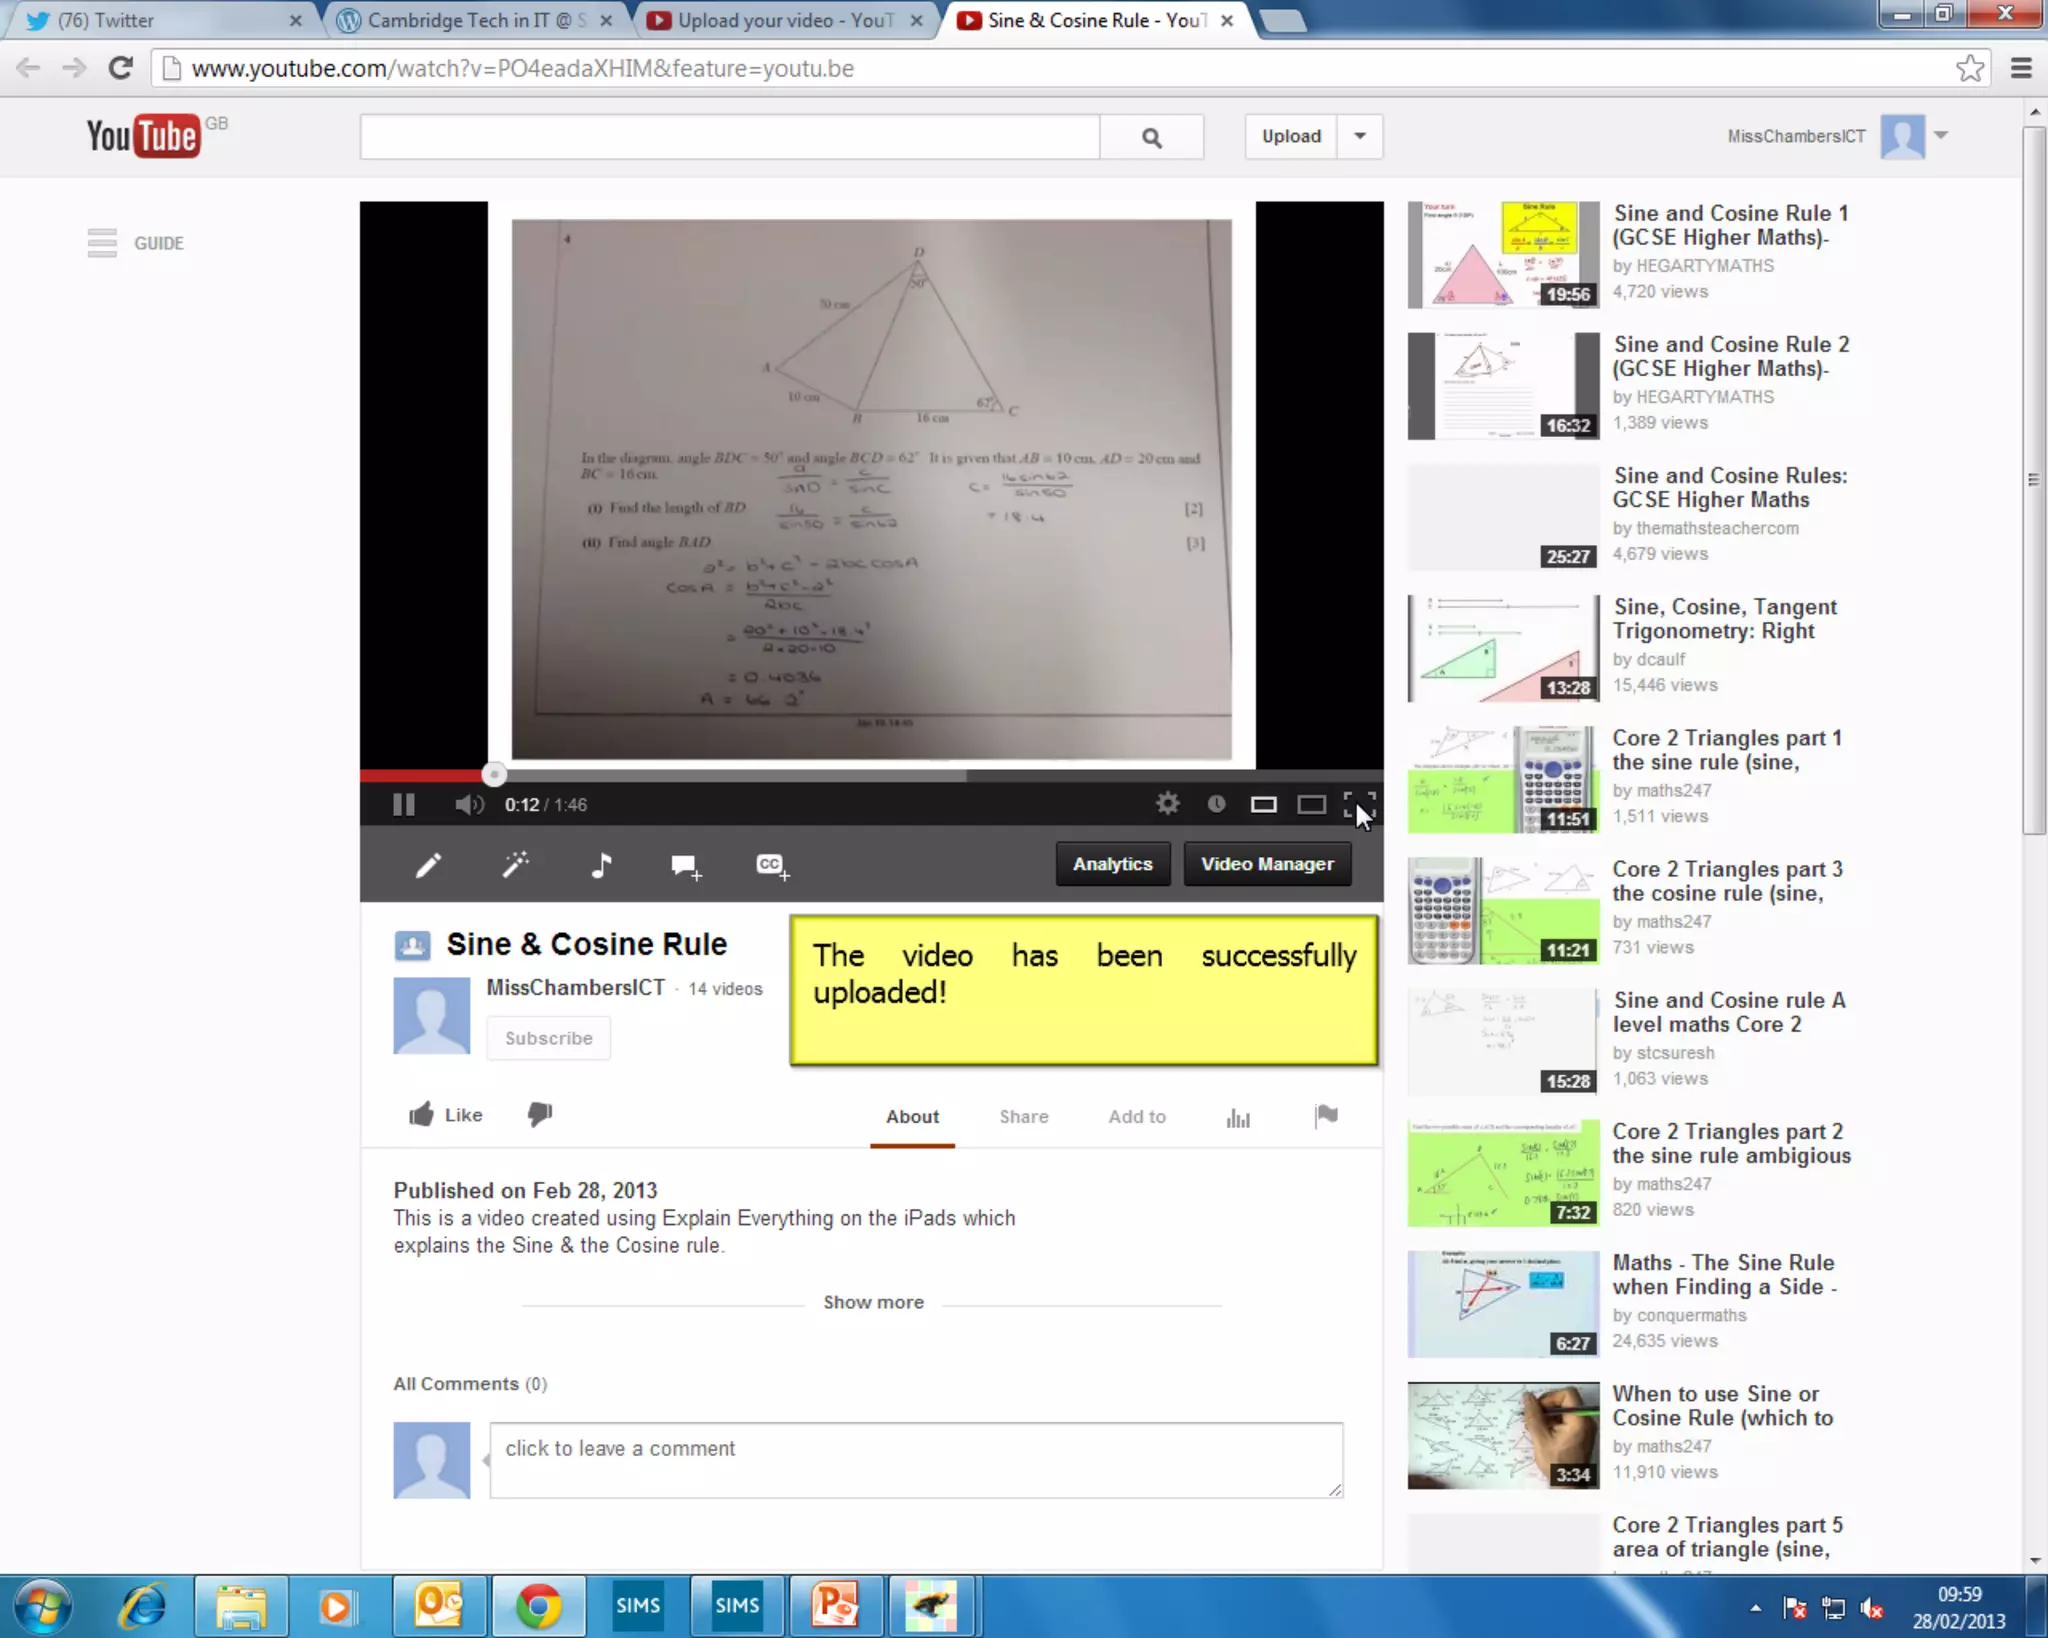Enter full screen mode

click(1359, 804)
